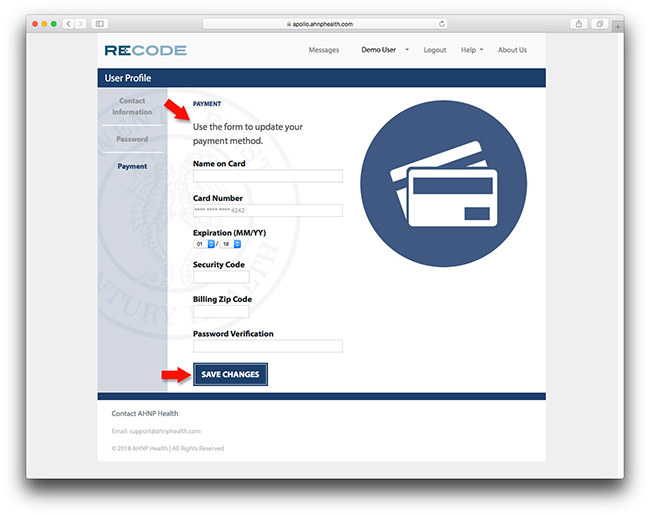Viewport: 650px width, 516px height.
Task: Open a new tab with plus button
Action: tap(617, 27)
